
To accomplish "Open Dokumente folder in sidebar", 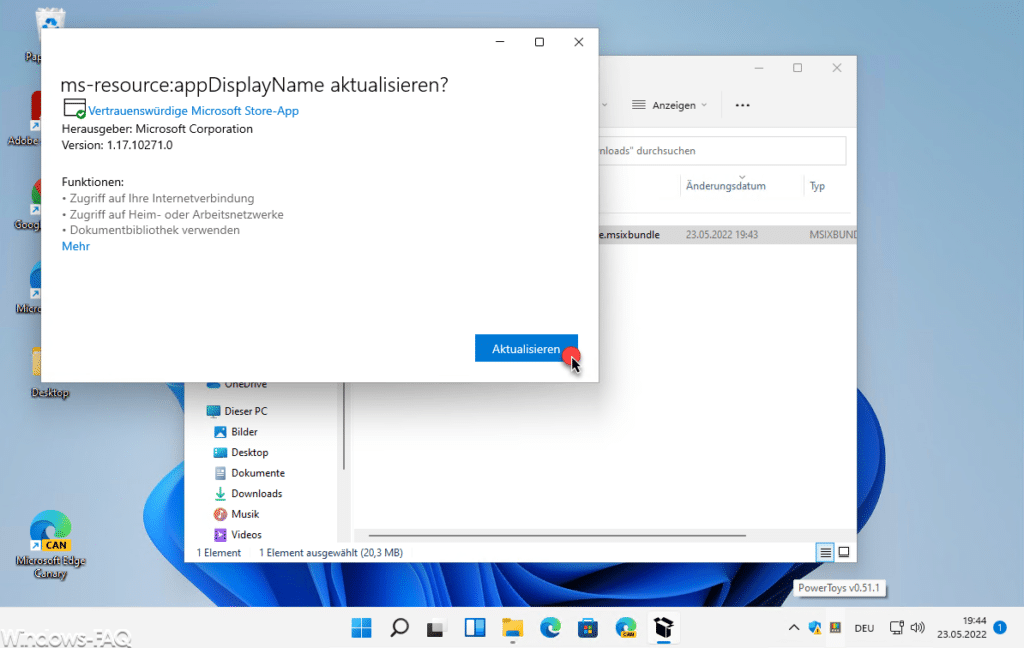I will point(258,473).
